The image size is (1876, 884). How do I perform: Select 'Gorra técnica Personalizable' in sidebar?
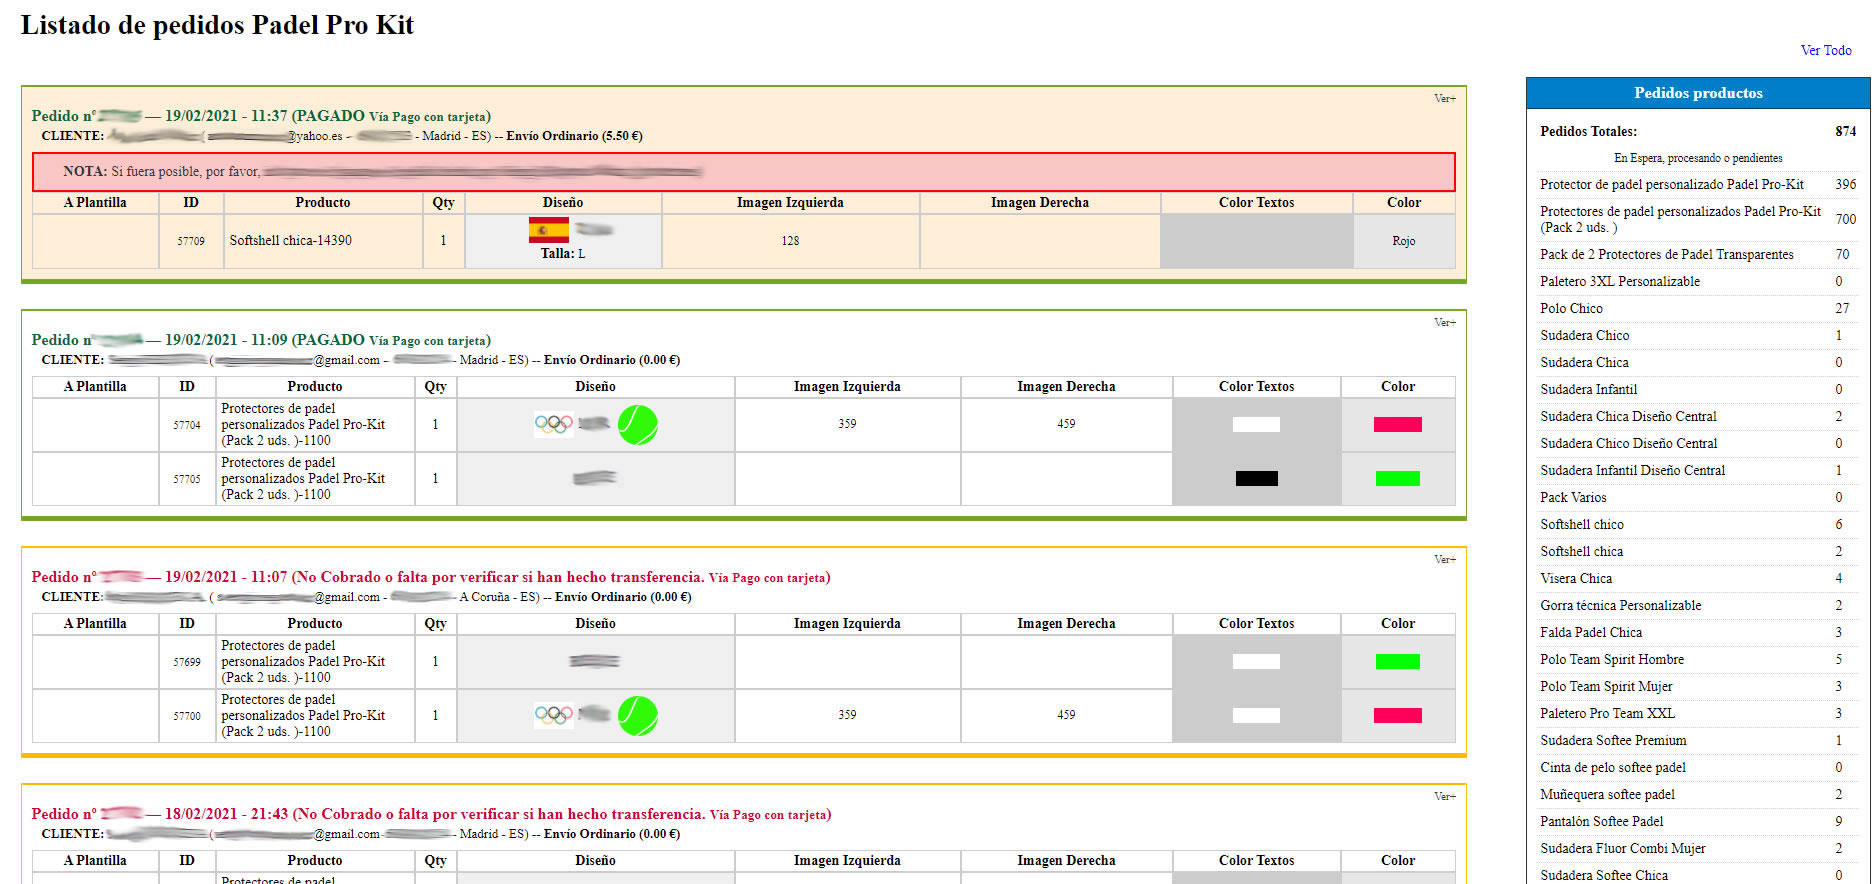1698,605
